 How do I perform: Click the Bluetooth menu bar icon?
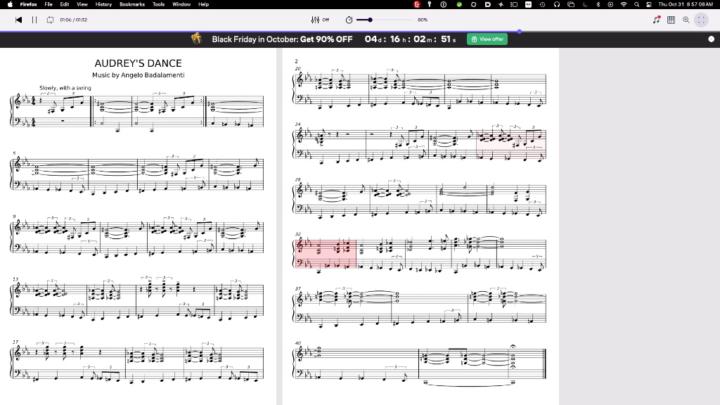coord(598,4)
